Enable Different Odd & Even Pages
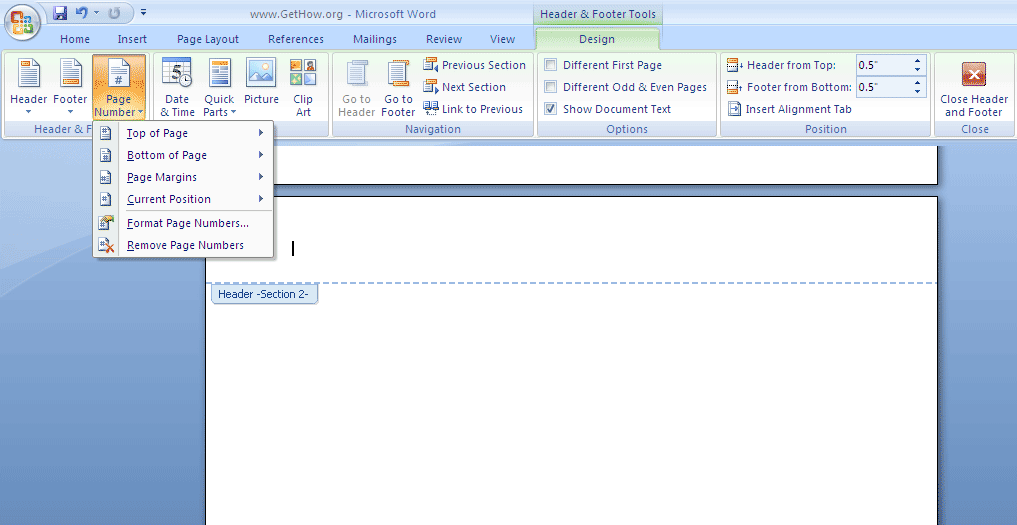 [x=551, y=87]
